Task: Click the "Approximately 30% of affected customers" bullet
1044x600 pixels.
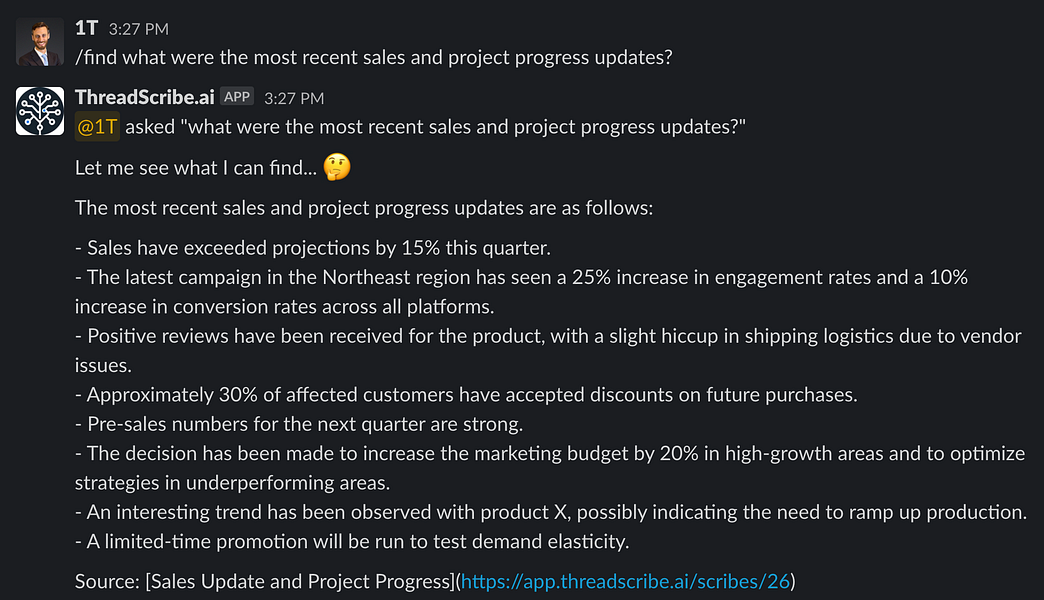Action: click(466, 394)
